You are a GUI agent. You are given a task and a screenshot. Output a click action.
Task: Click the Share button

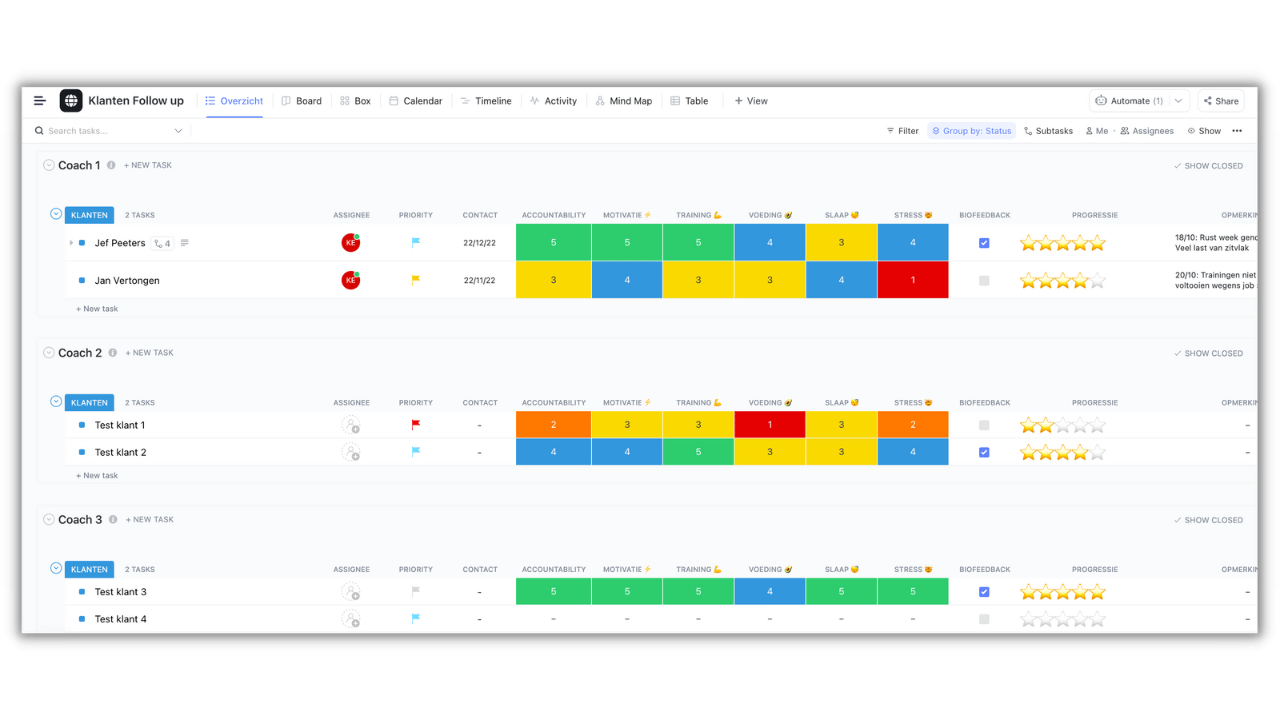1221,101
